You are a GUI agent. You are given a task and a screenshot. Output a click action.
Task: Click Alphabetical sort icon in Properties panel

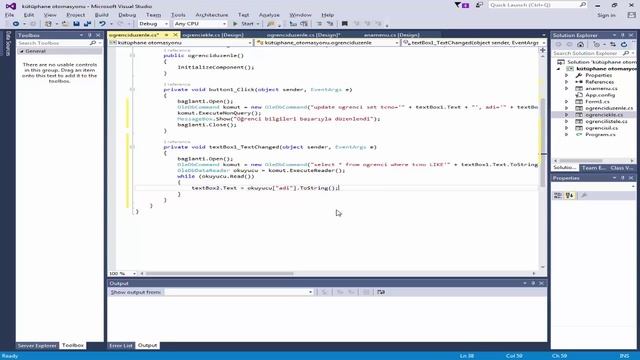click(x=570, y=196)
